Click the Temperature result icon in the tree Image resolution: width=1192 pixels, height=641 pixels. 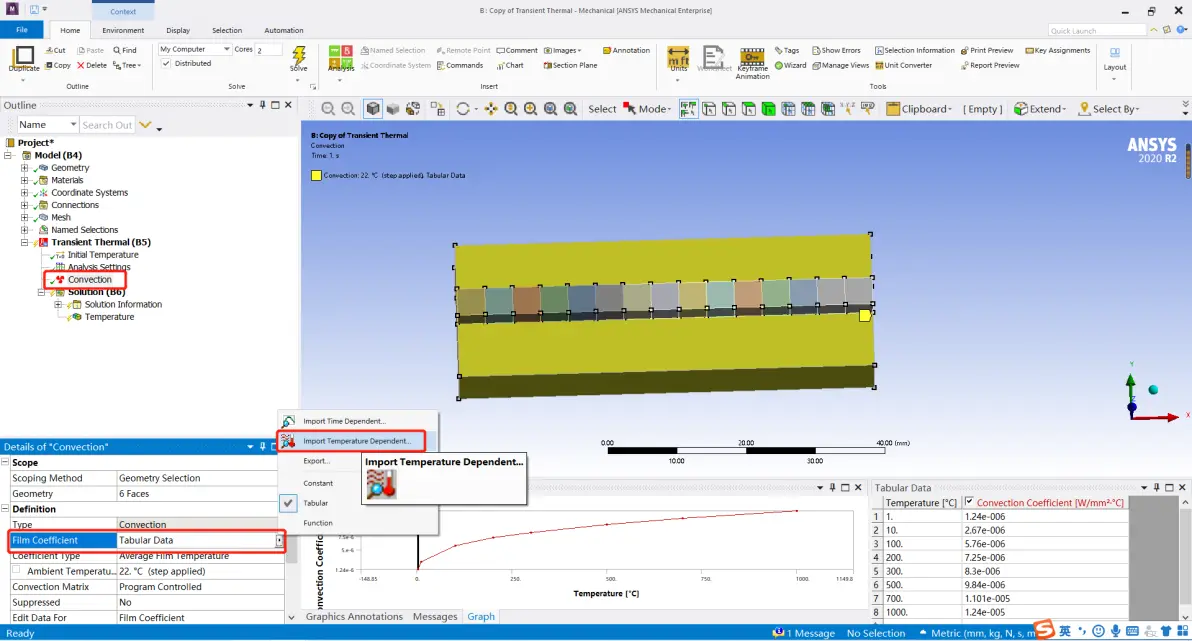point(77,317)
